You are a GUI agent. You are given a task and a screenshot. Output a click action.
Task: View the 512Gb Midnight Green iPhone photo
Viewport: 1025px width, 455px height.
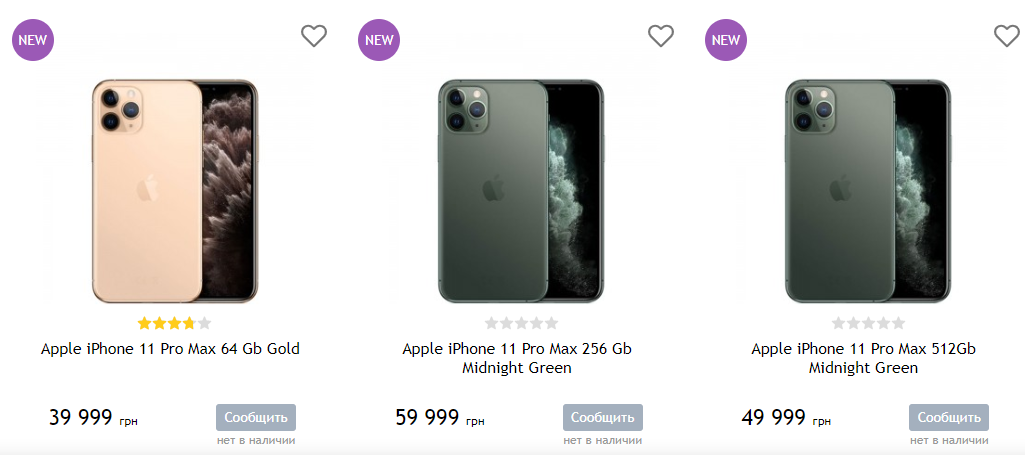click(x=868, y=191)
